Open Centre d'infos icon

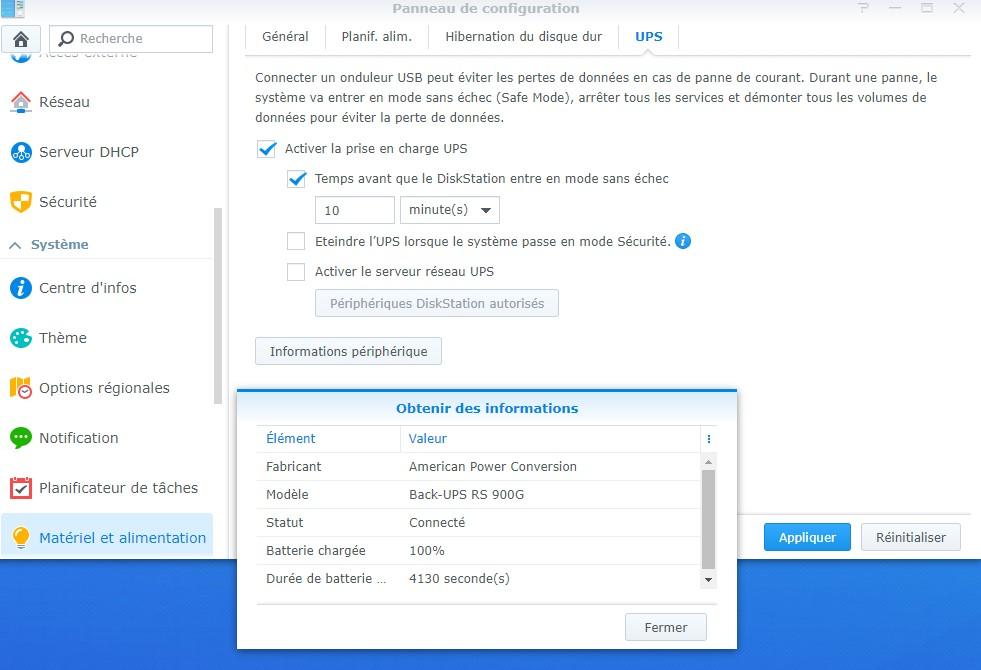click(21, 288)
